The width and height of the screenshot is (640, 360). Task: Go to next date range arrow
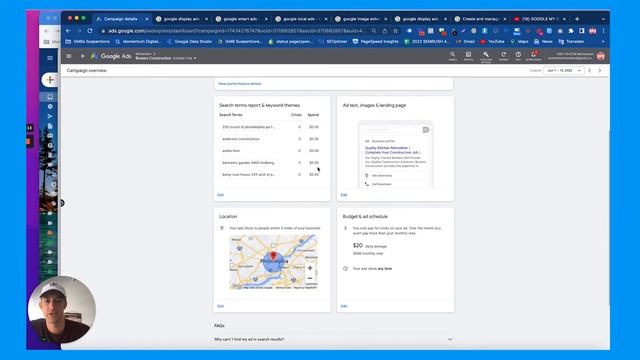(x=600, y=71)
